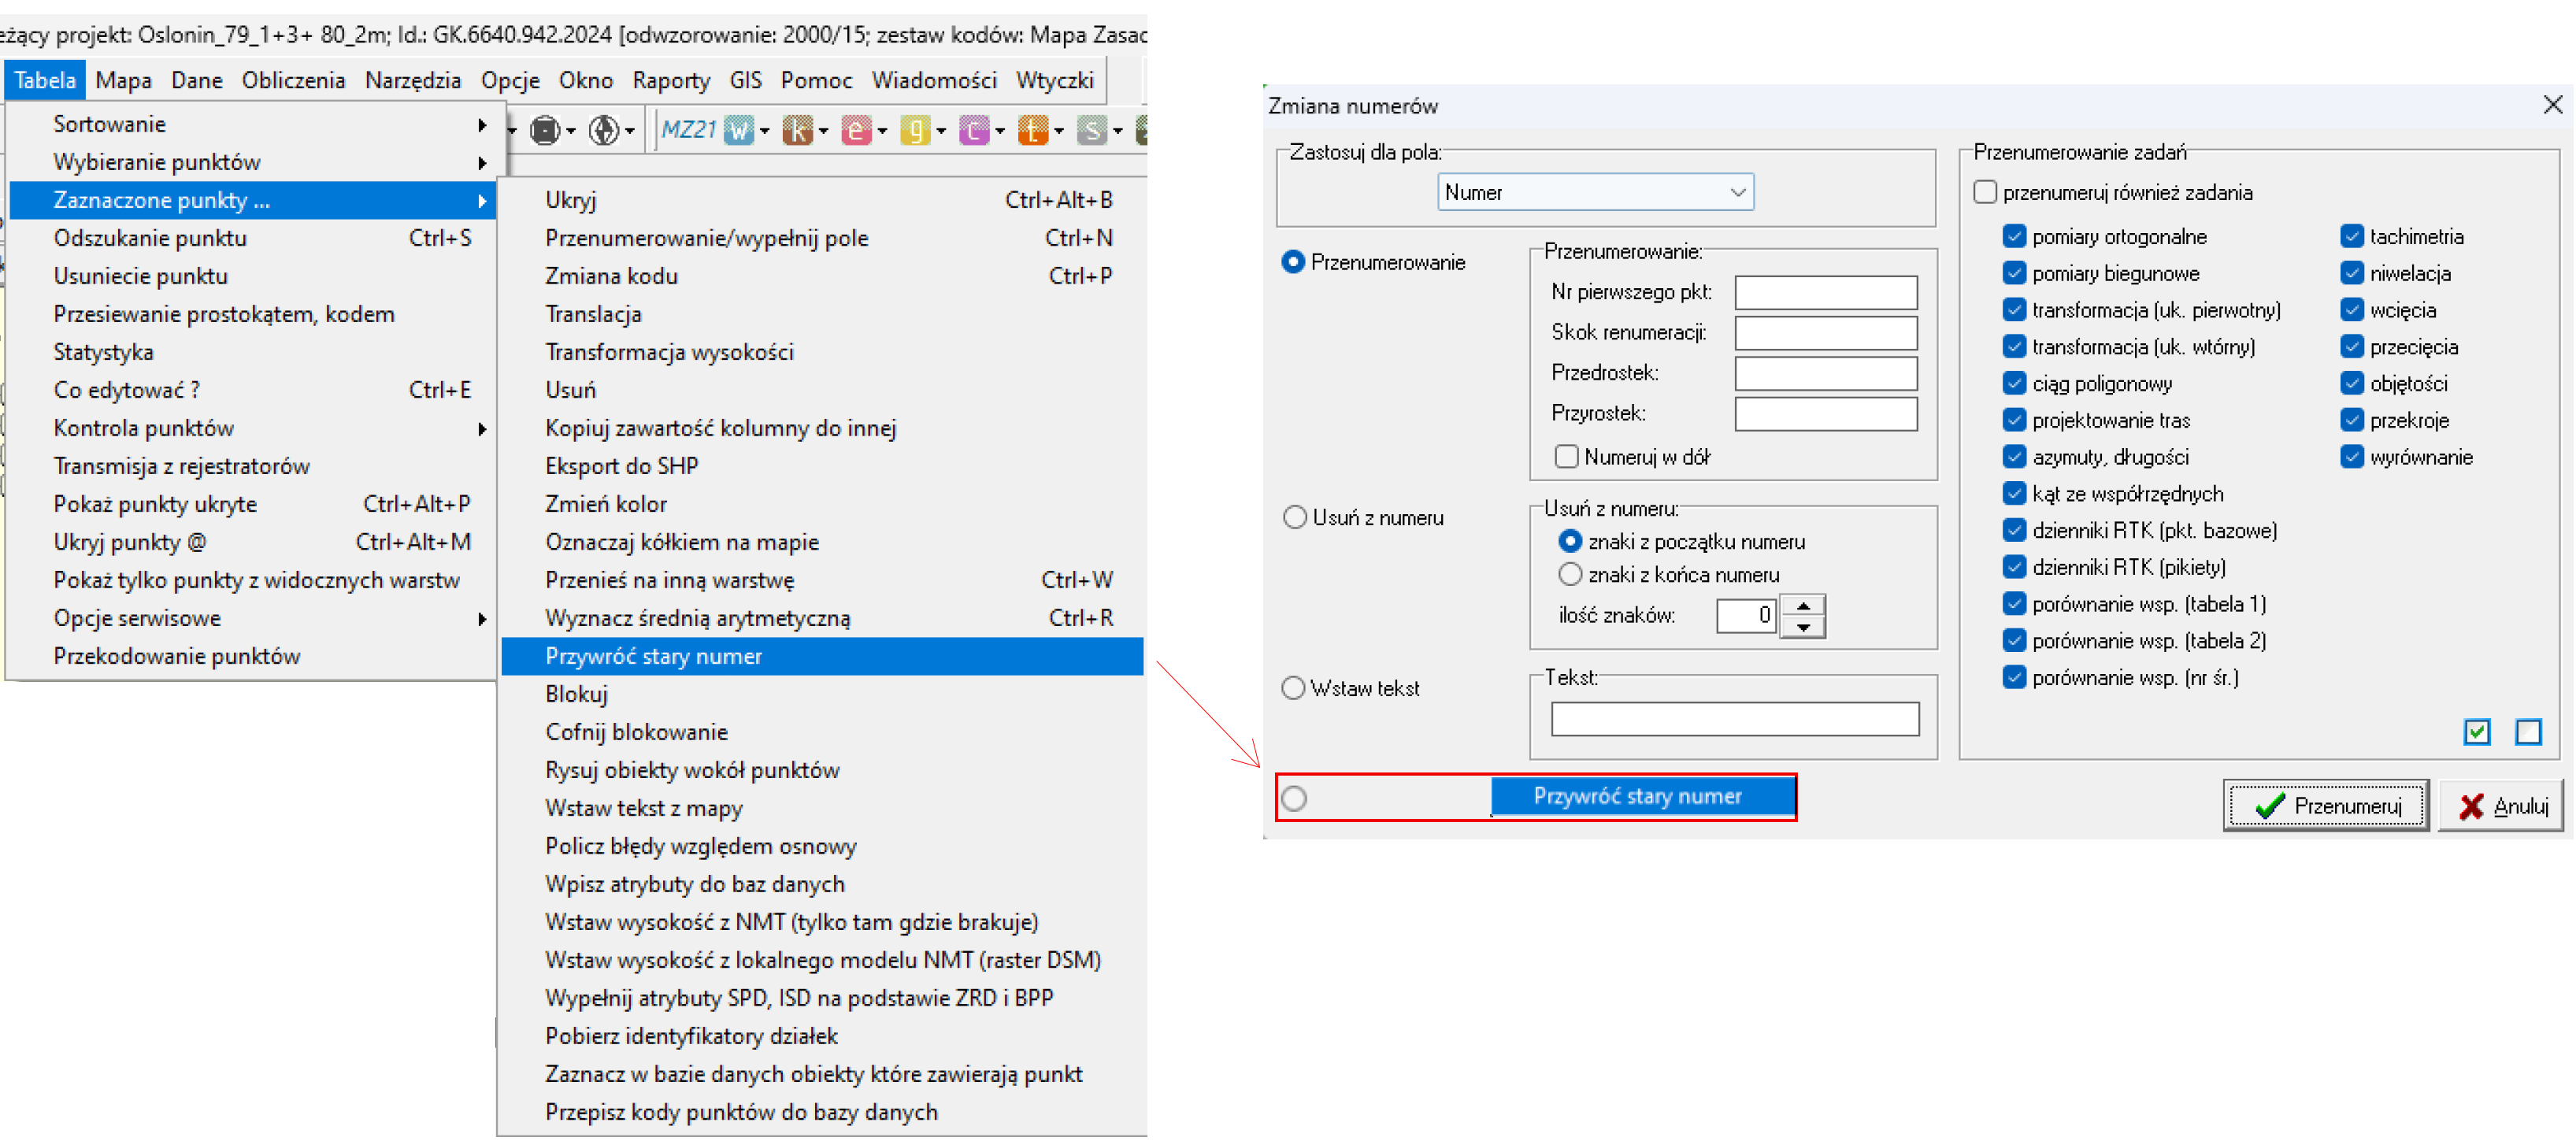This screenshot has height=1141, width=2576.
Task: Click the round compass-style toolbar icon
Action: [603, 130]
